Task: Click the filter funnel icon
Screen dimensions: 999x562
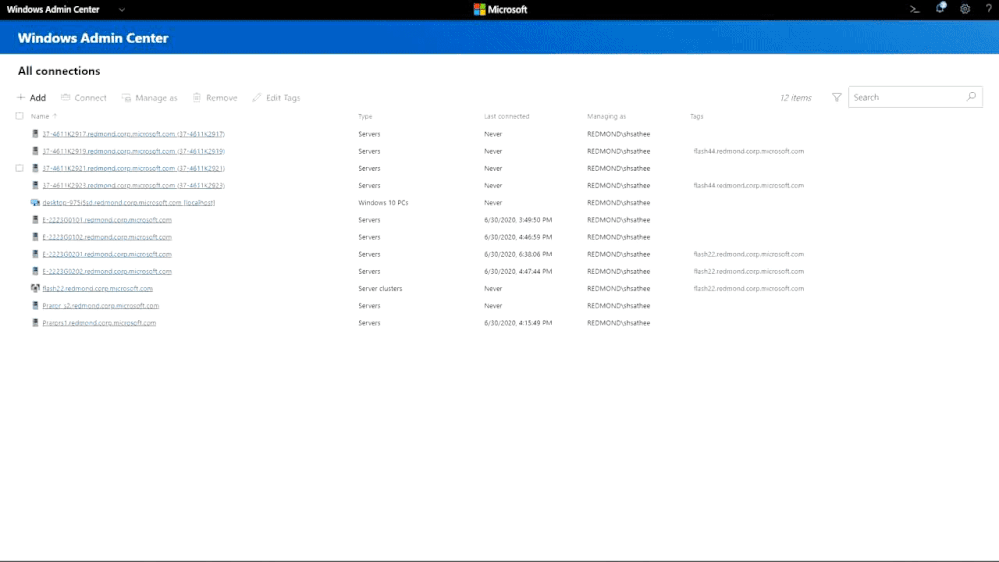Action: coord(837,97)
